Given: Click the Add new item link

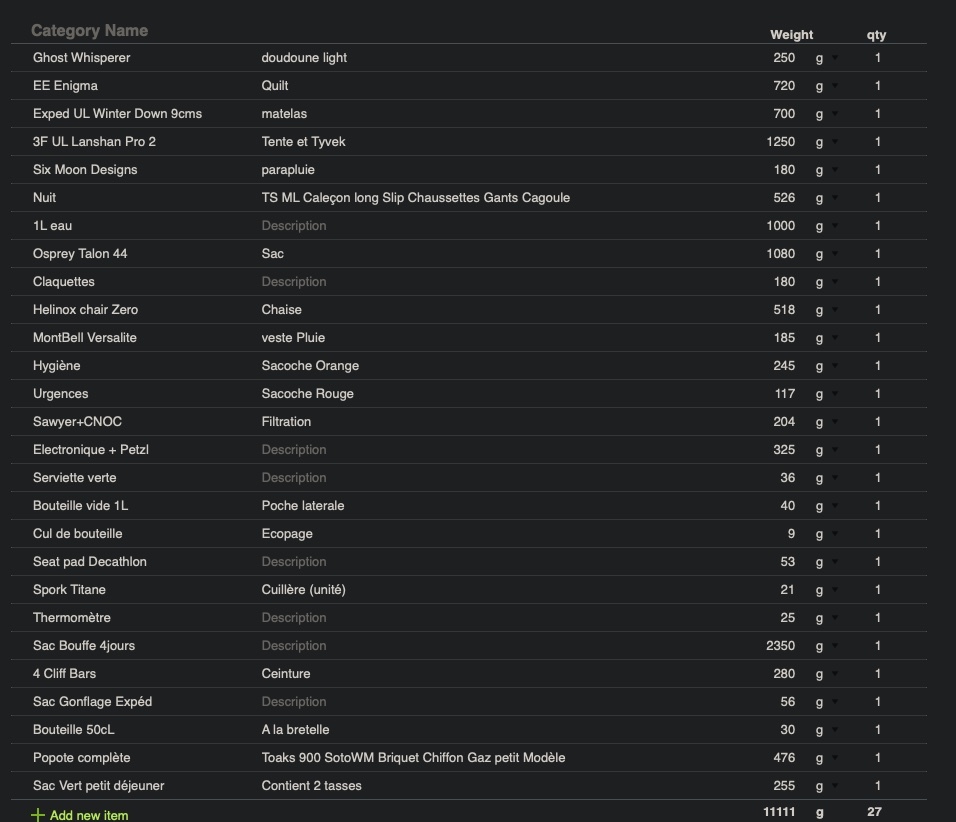Looking at the screenshot, I should (89, 815).
